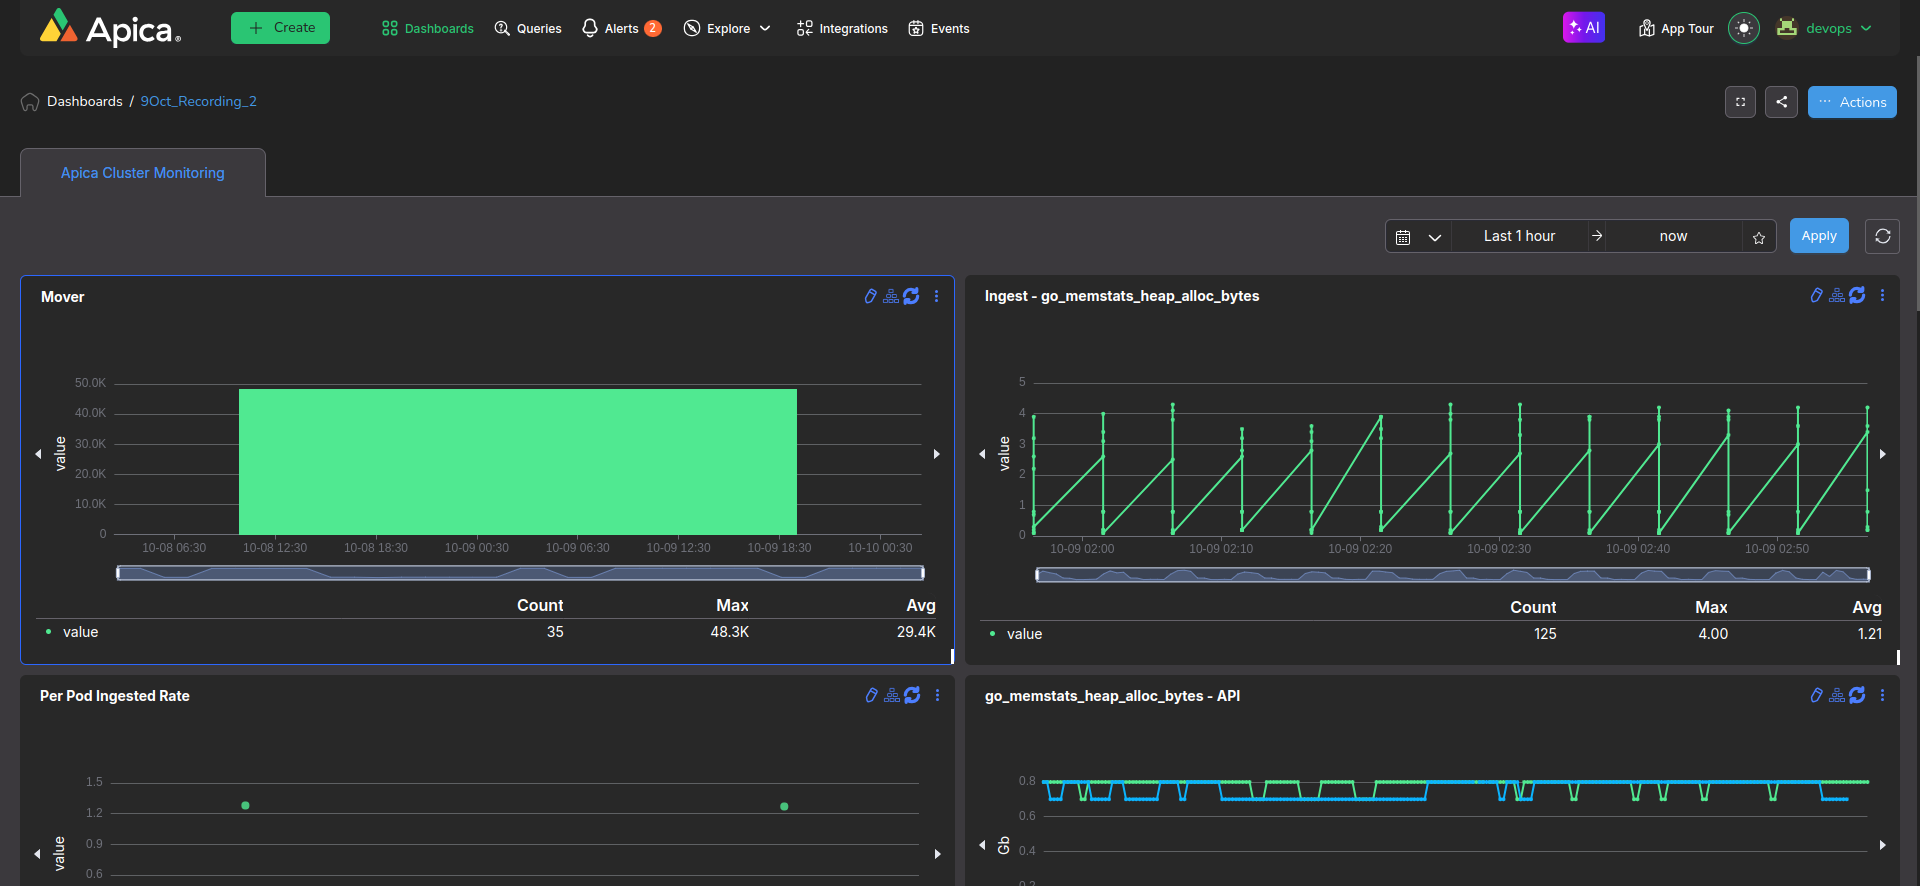
Task: Click the fullscreen dashboard icon
Action: pyautogui.click(x=1740, y=102)
